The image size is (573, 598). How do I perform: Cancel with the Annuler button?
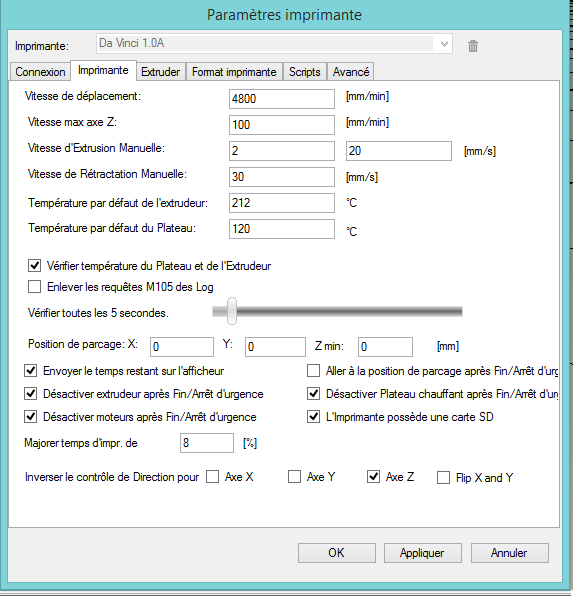click(x=510, y=553)
